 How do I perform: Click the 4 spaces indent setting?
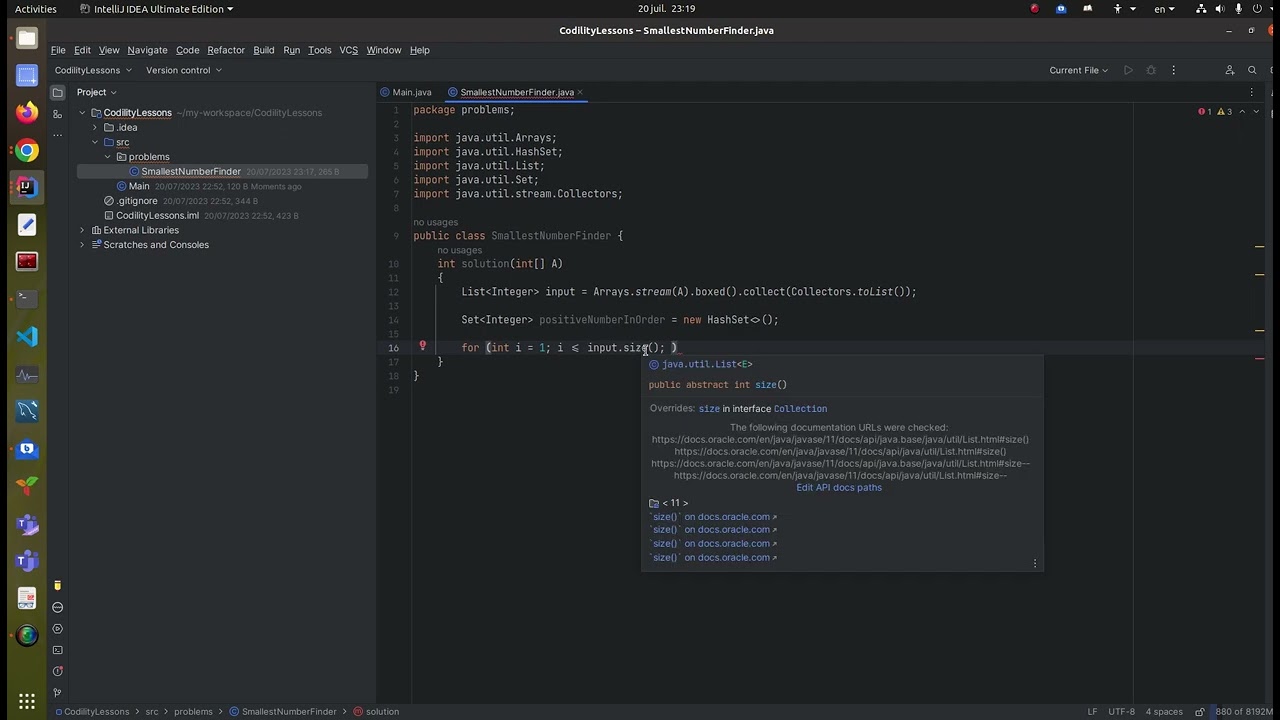point(1164,712)
